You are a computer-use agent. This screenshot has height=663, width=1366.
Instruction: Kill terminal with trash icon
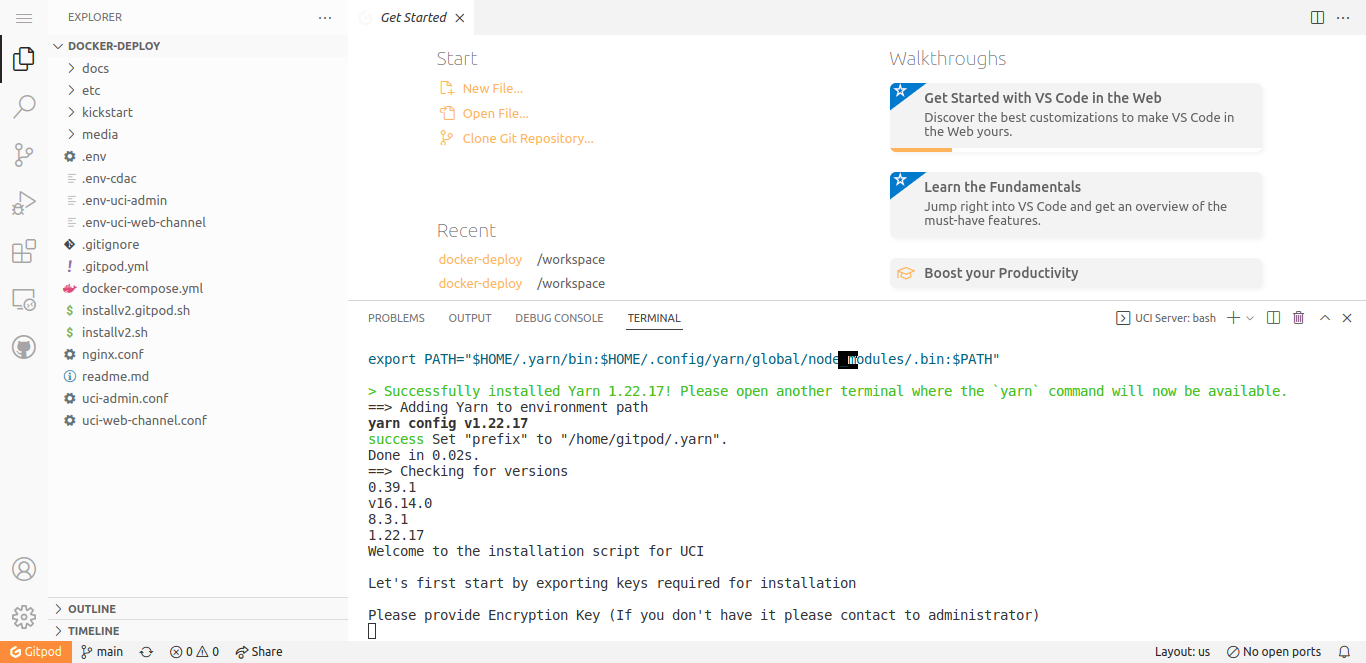point(1299,318)
